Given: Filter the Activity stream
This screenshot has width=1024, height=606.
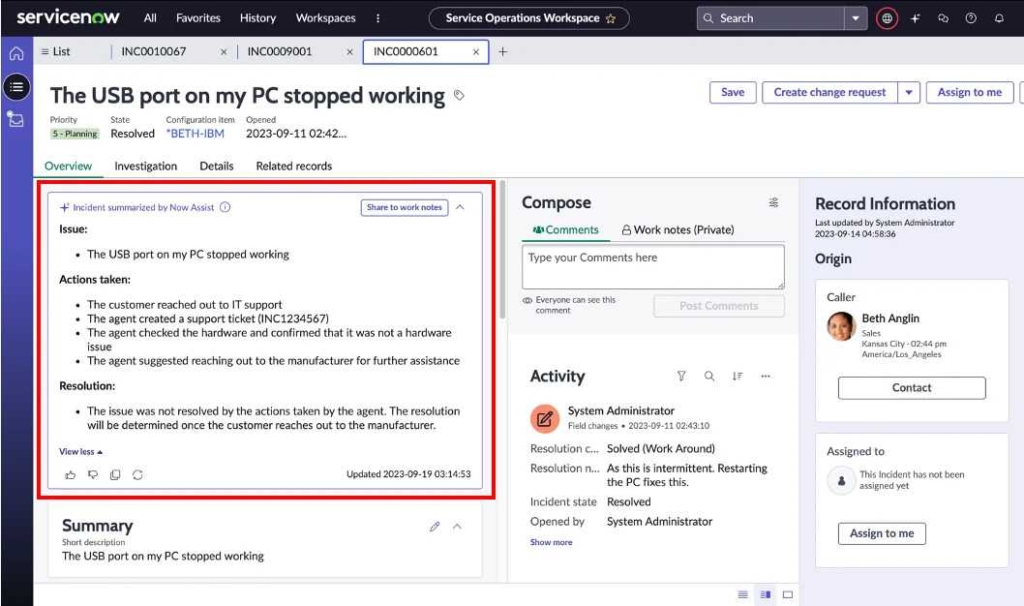Looking at the screenshot, I should point(681,377).
